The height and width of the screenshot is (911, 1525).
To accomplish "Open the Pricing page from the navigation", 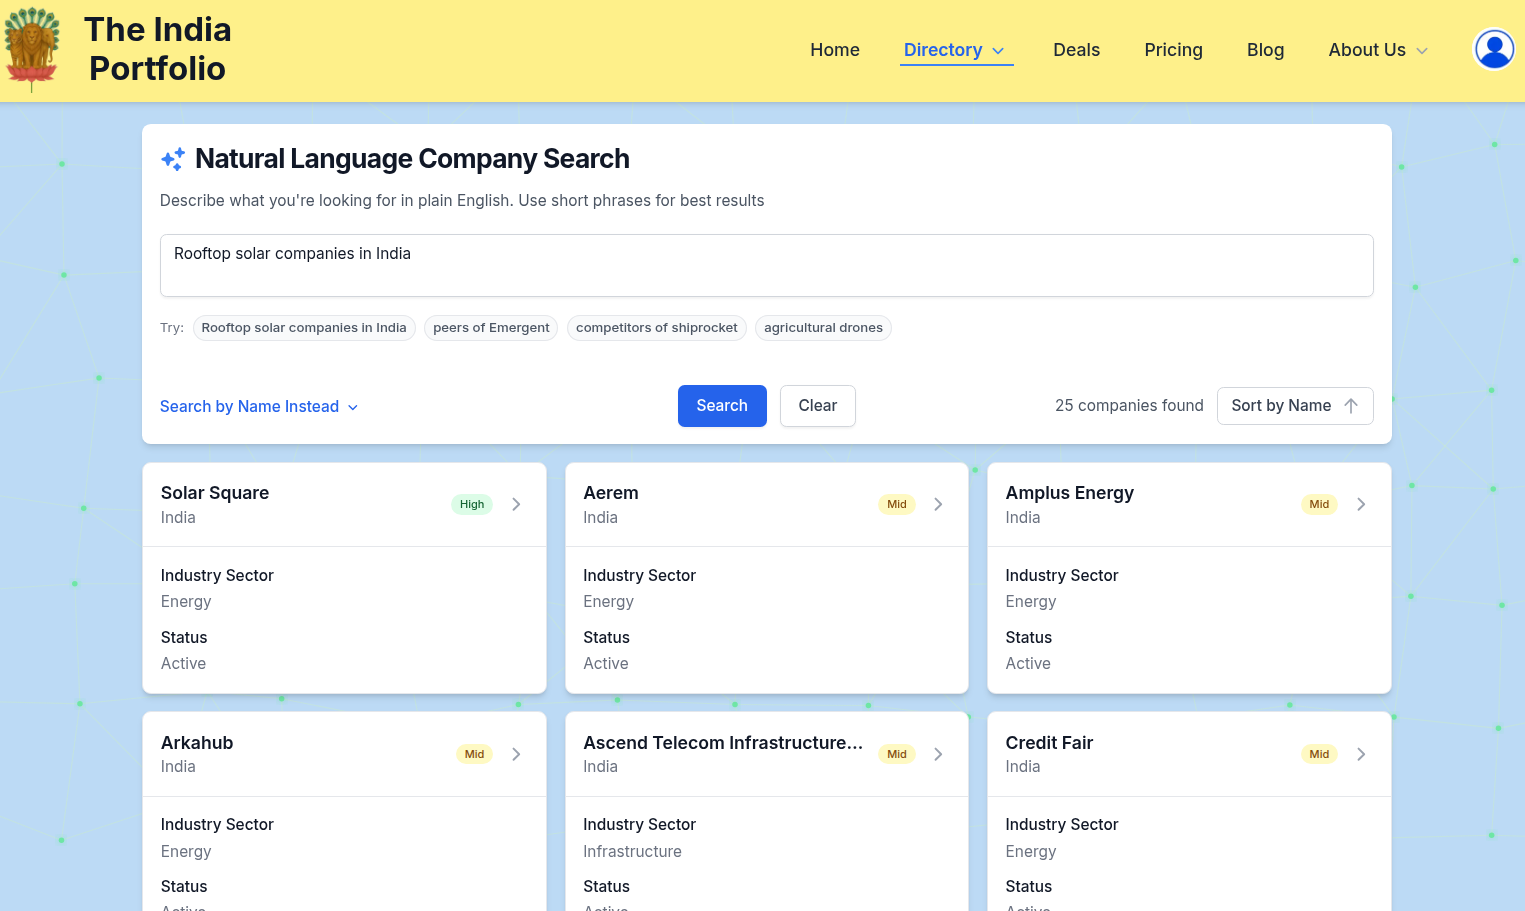I will 1173,49.
